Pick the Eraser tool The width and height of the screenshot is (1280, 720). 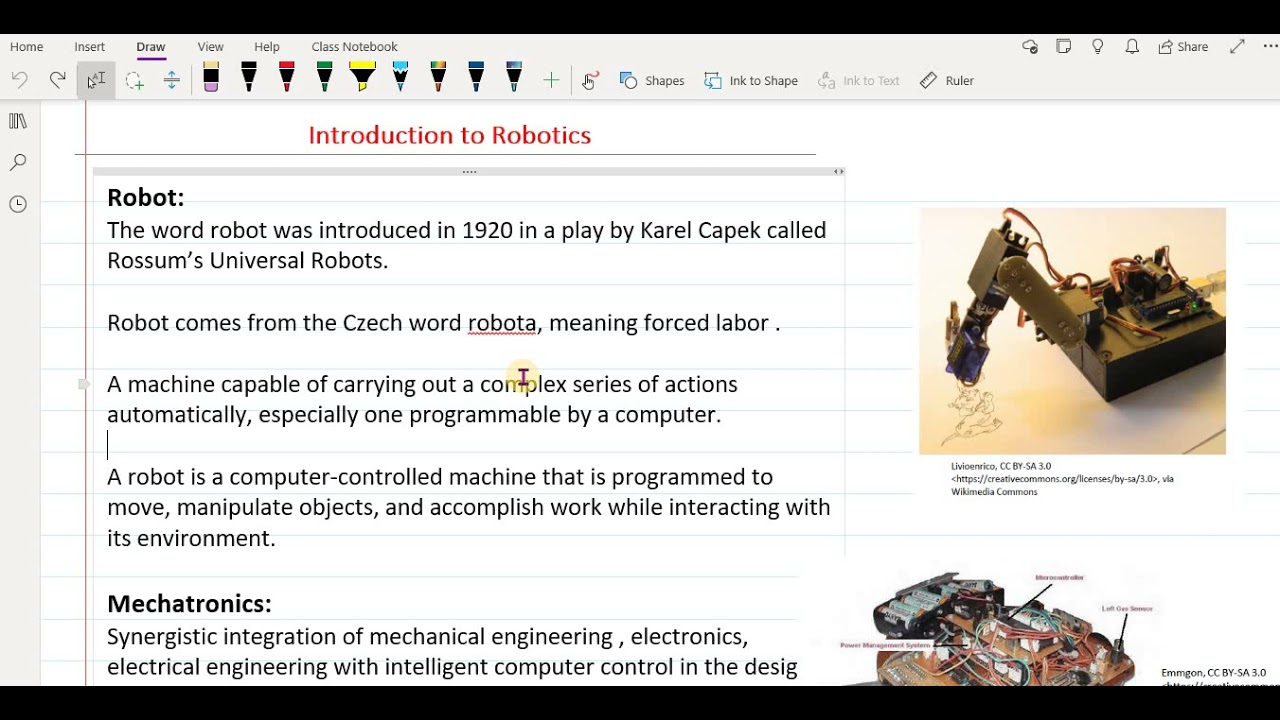click(211, 78)
